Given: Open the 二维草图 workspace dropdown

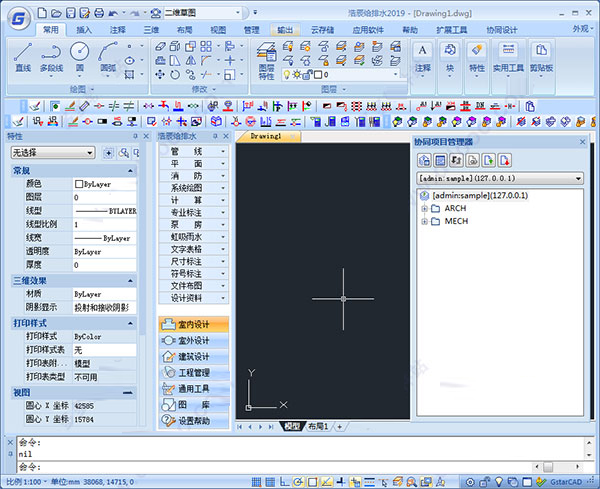Looking at the screenshot, I should pyautogui.click(x=203, y=13).
